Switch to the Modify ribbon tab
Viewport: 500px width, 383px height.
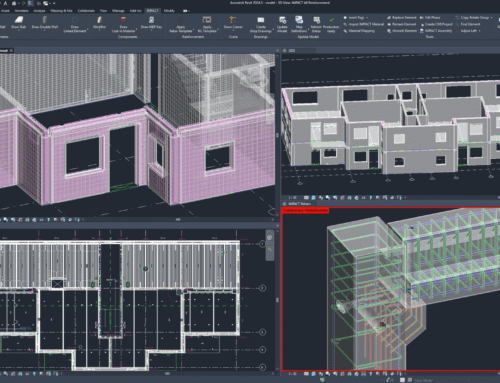click(169, 11)
